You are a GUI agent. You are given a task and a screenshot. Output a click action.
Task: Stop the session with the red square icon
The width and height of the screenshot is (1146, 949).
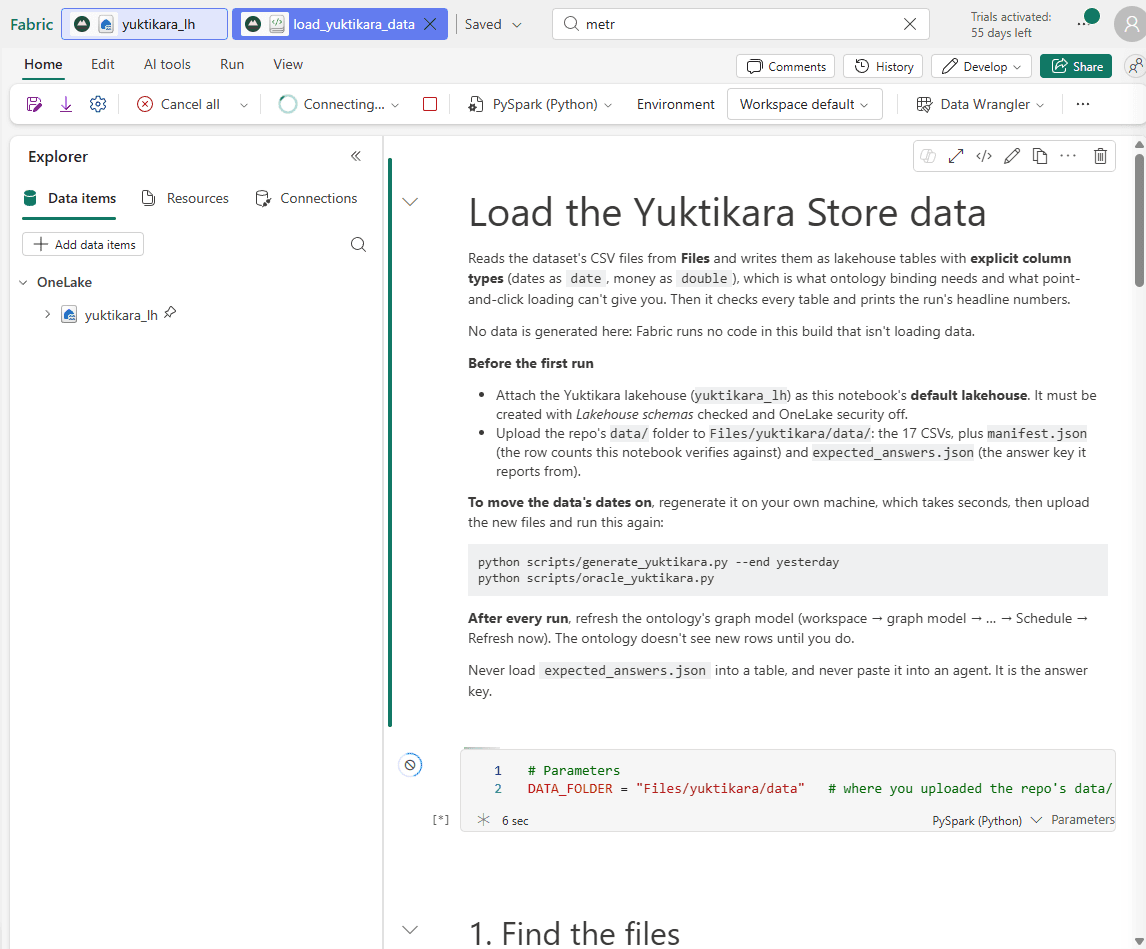pyautogui.click(x=430, y=105)
